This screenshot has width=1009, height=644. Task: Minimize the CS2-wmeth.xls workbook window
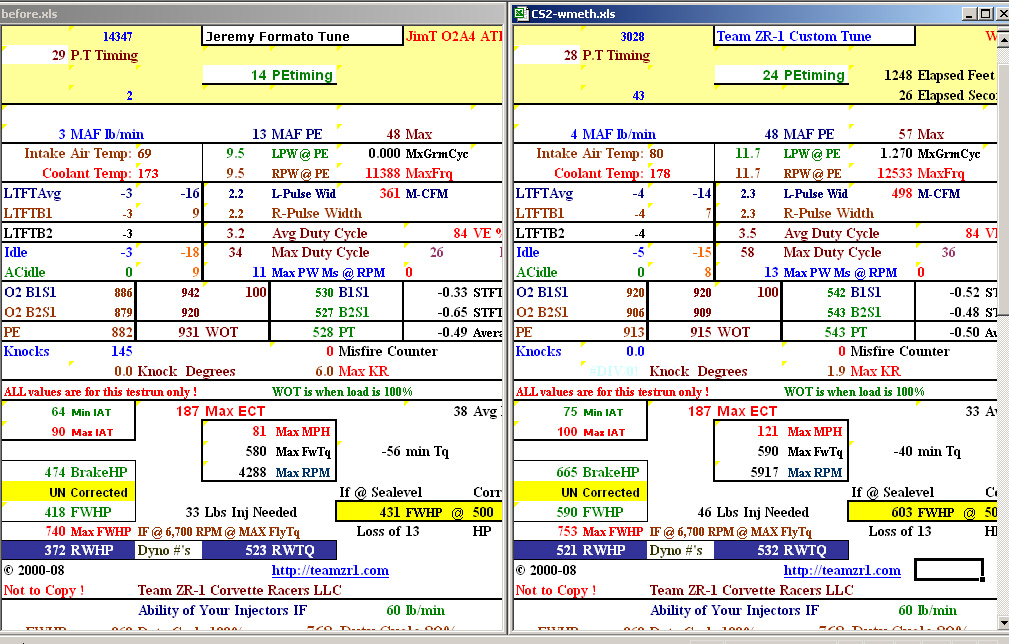click(967, 14)
